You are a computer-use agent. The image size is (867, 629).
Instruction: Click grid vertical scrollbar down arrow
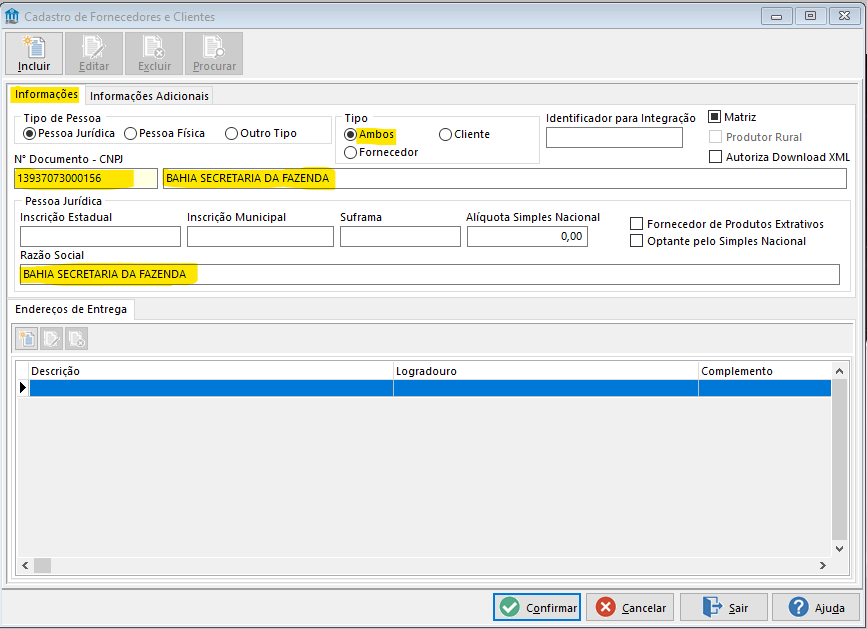[839, 549]
